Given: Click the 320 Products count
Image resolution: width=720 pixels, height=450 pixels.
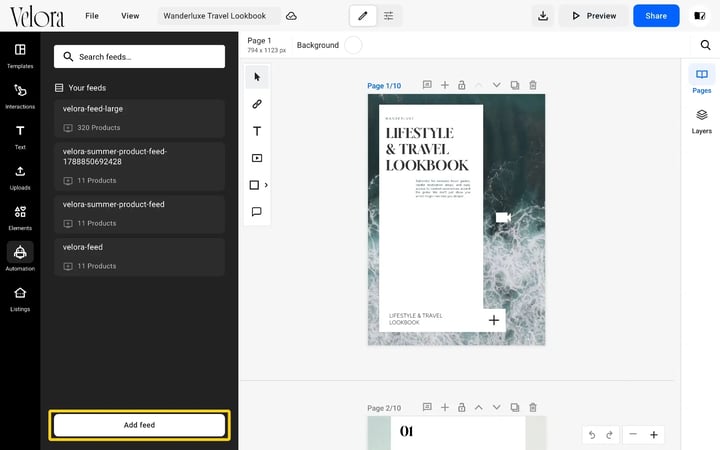Looking at the screenshot, I should point(98,128).
